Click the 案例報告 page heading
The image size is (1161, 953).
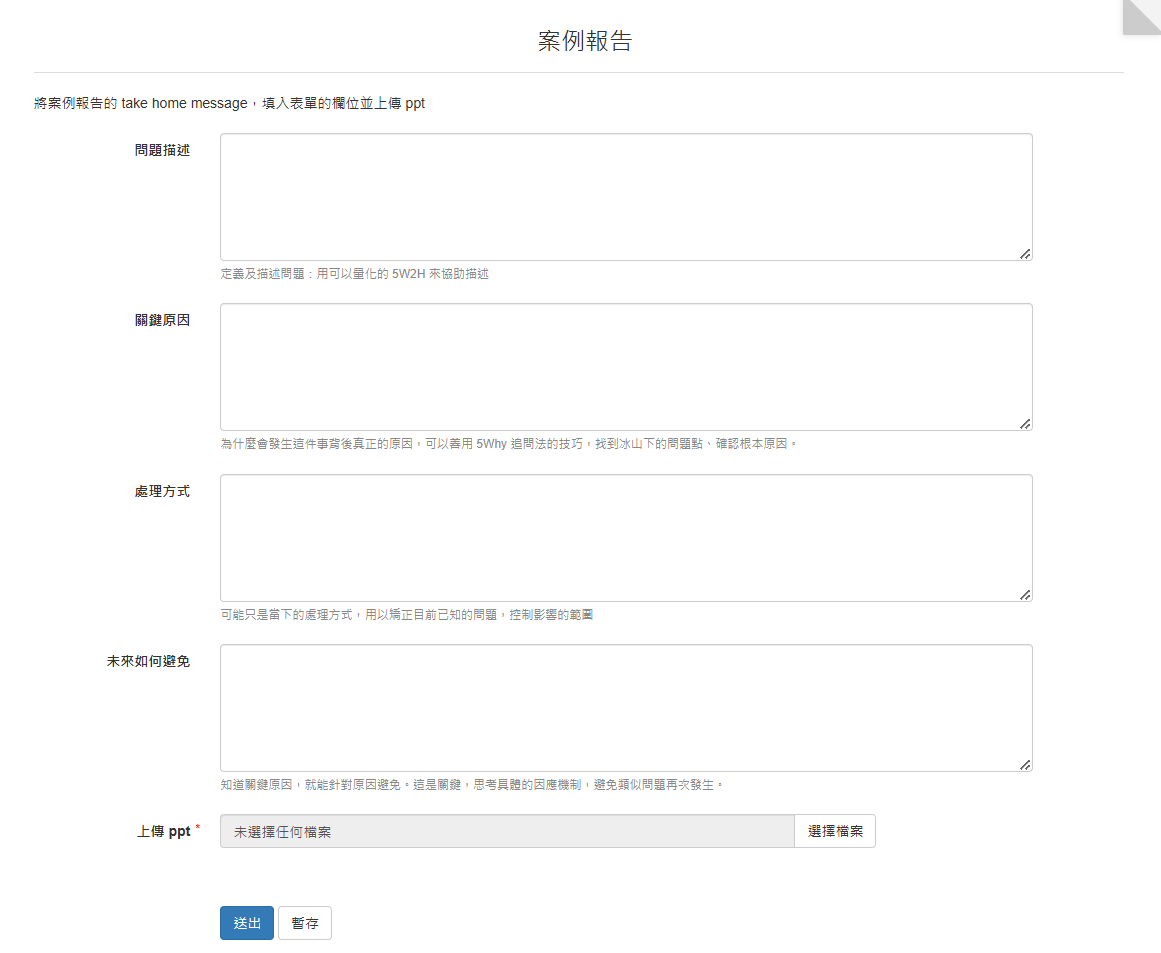(584, 41)
